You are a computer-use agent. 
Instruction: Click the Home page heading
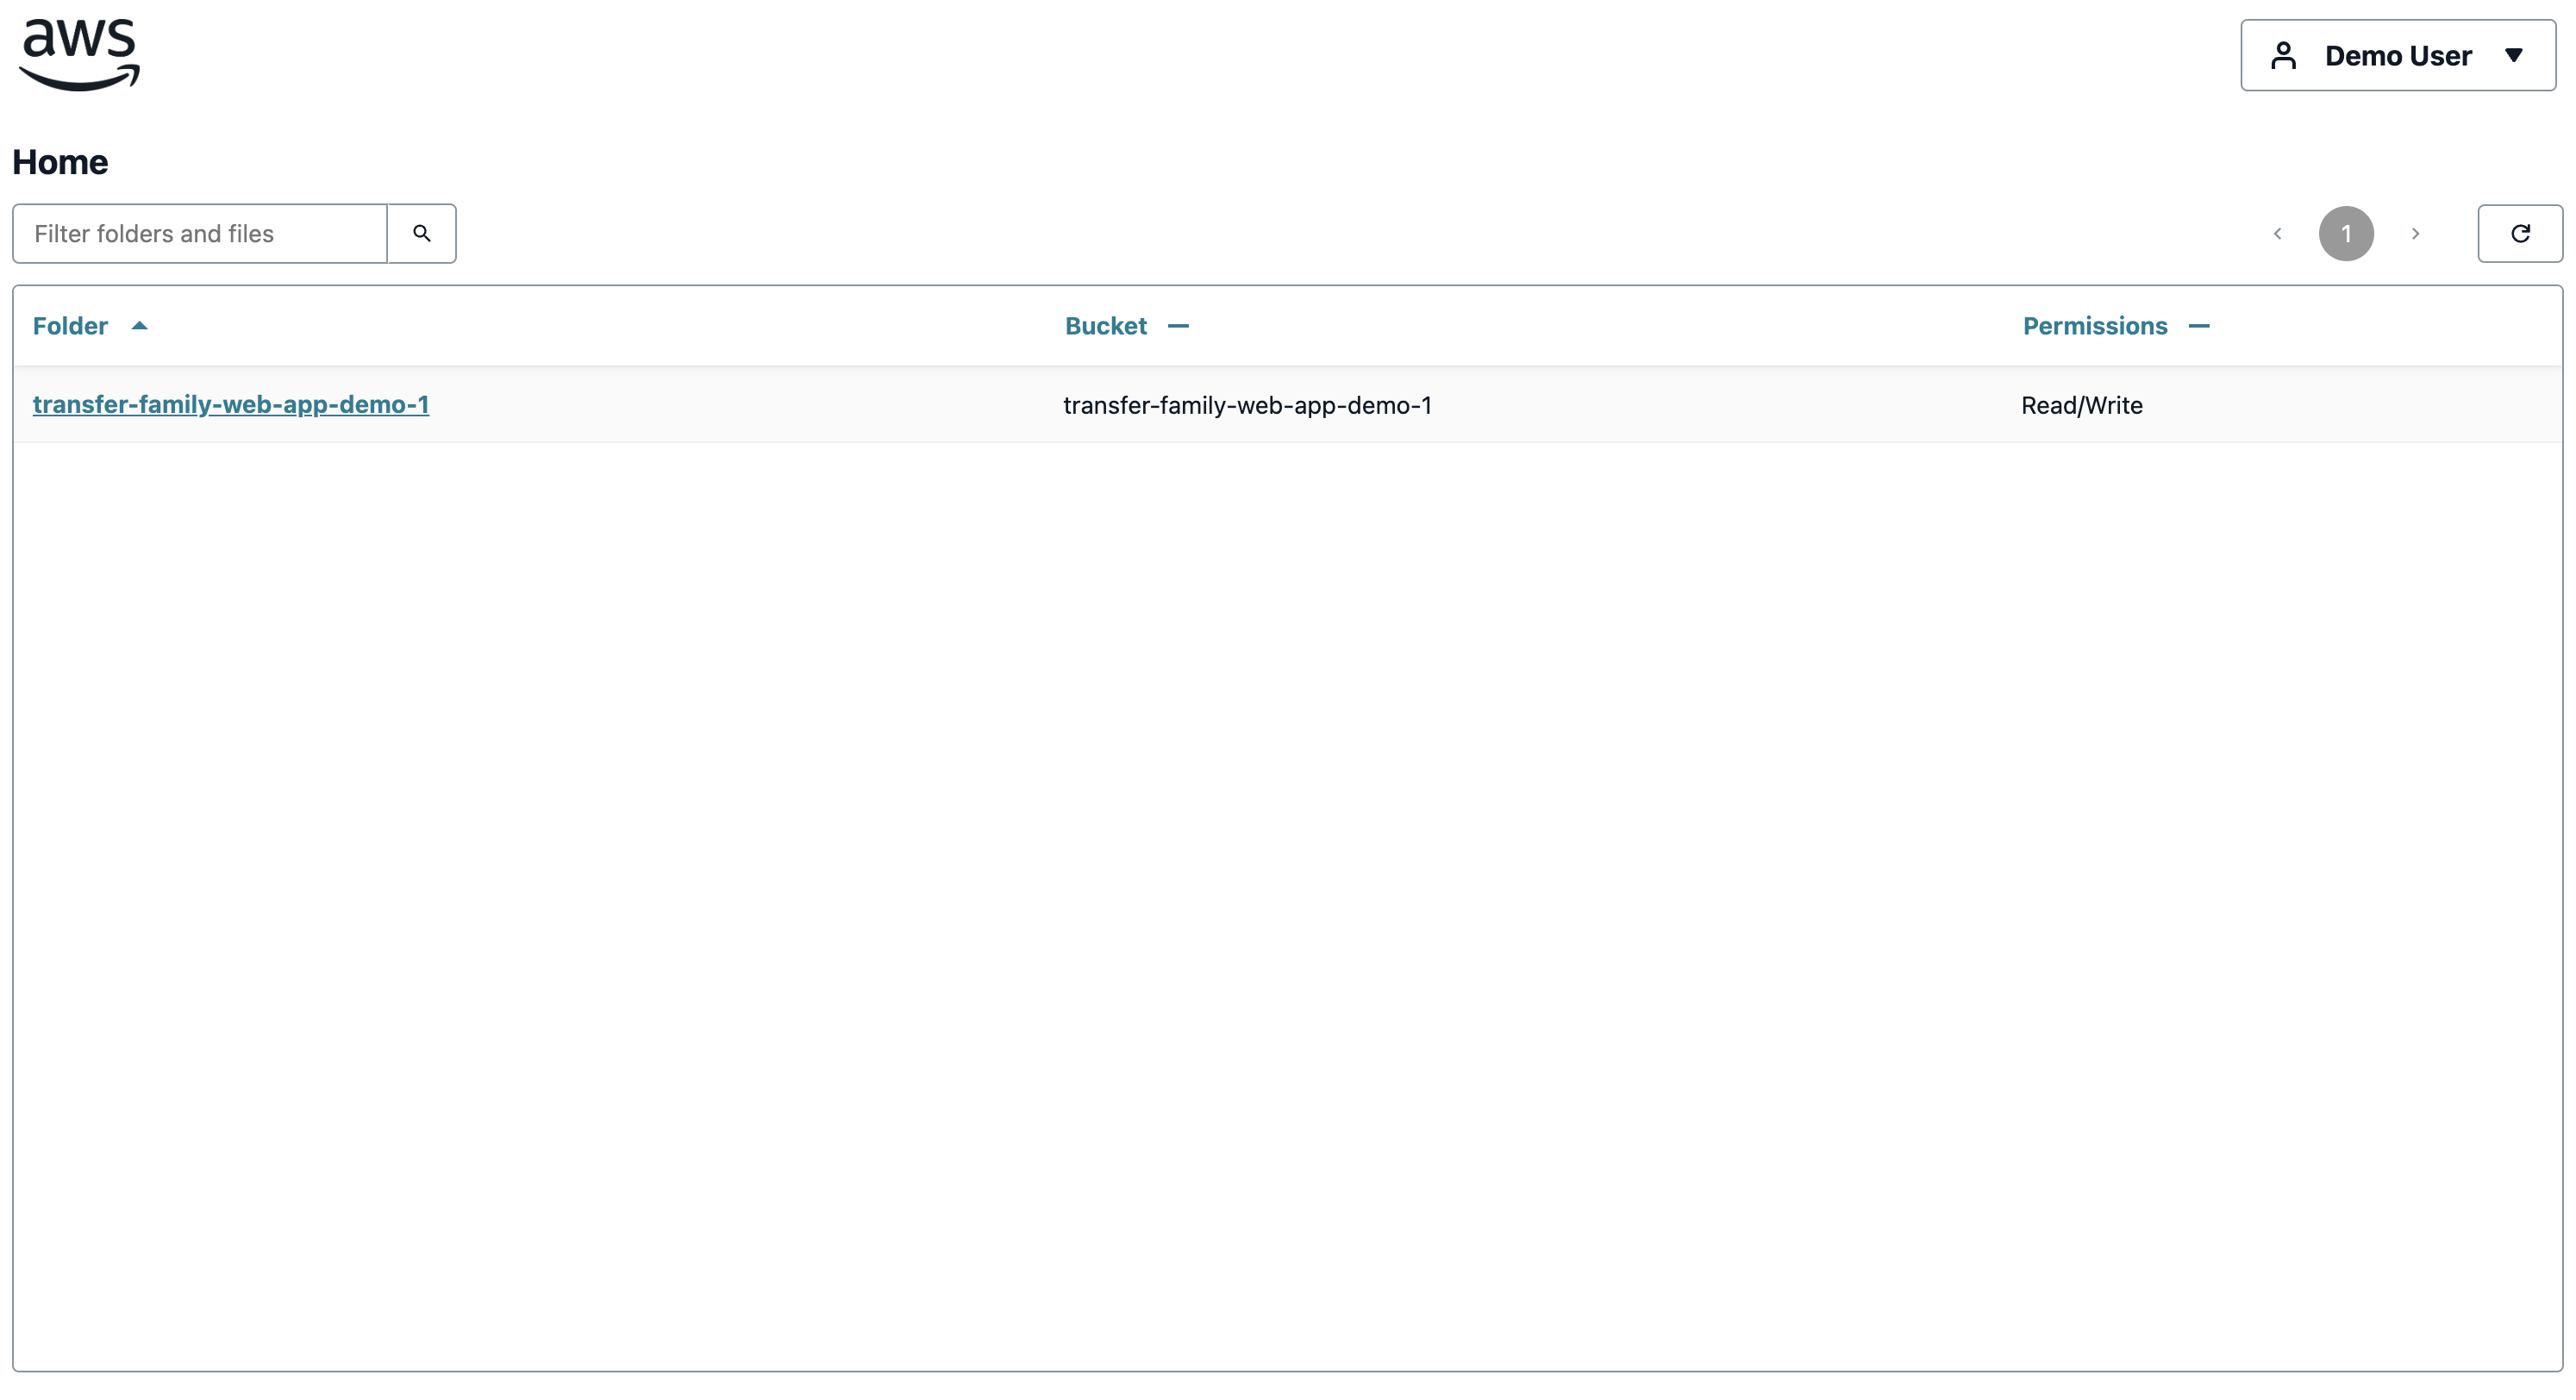(60, 162)
